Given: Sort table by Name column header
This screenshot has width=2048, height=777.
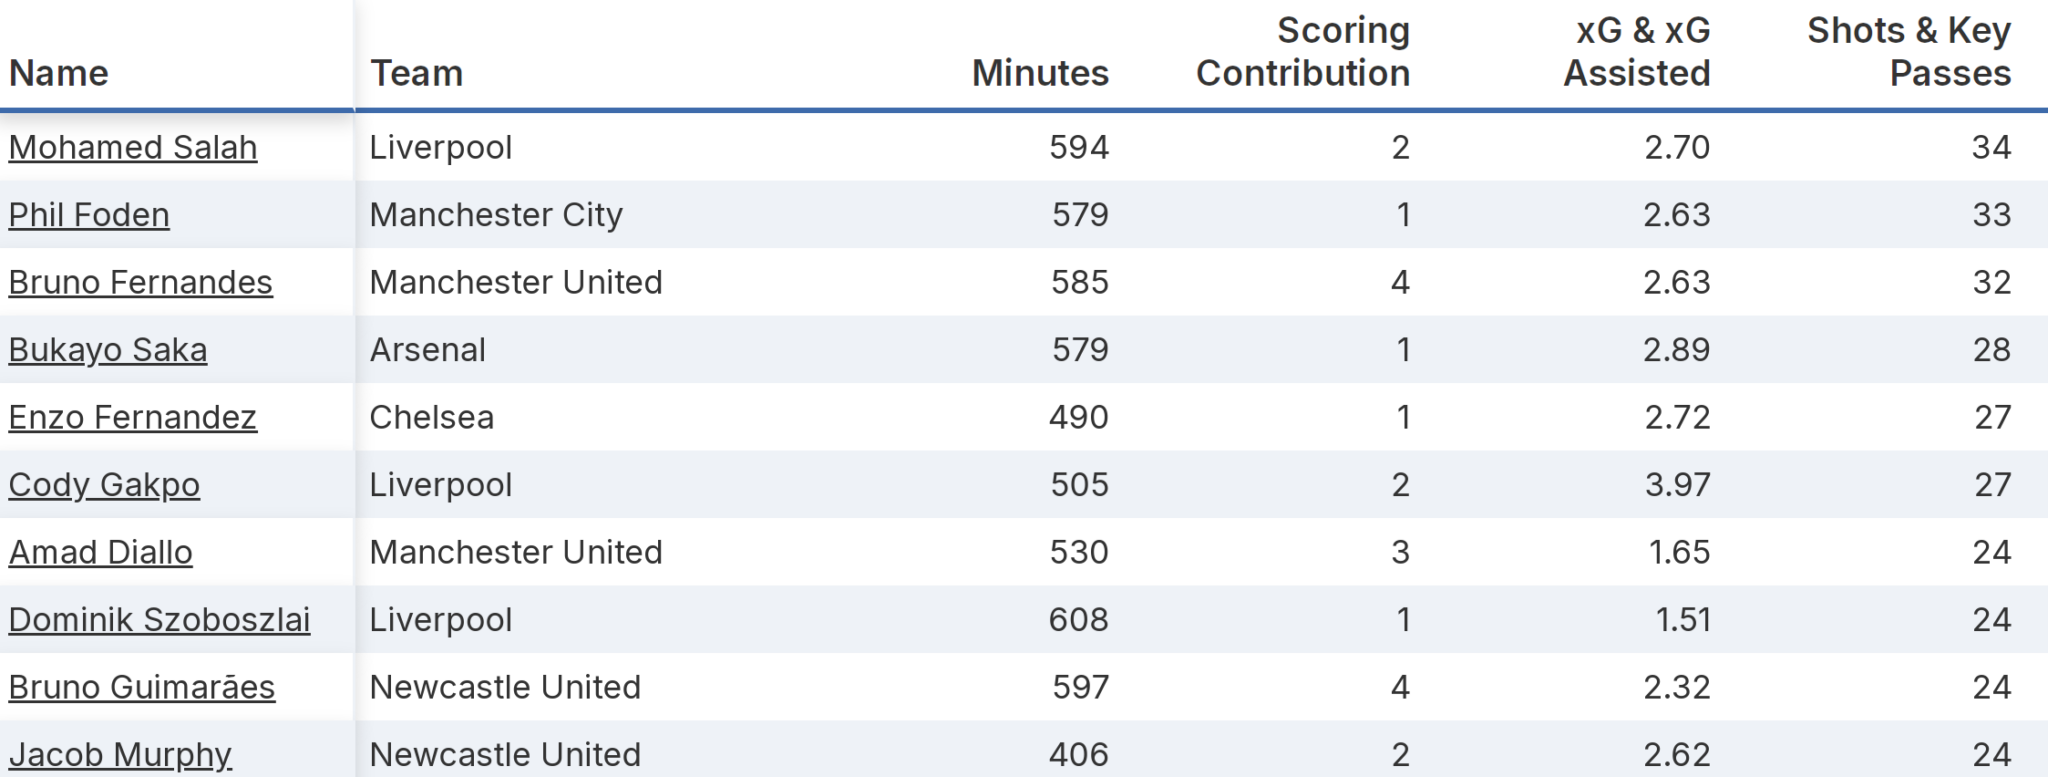Looking at the screenshot, I should 59,73.
